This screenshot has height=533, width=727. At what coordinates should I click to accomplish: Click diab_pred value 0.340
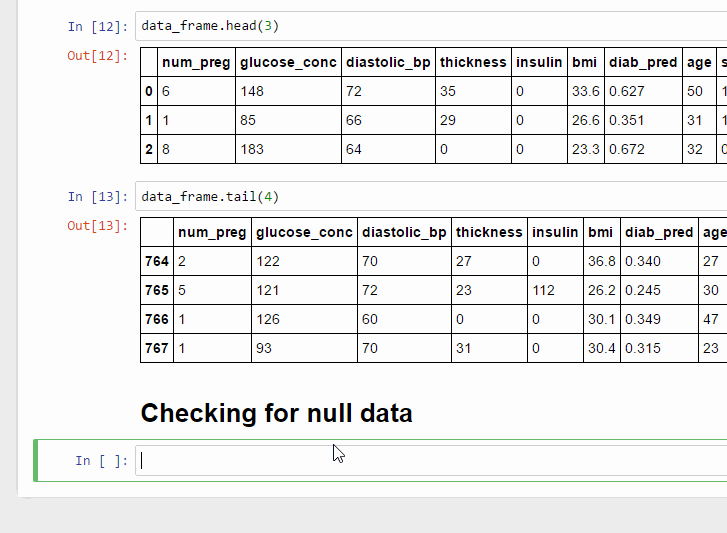click(643, 261)
